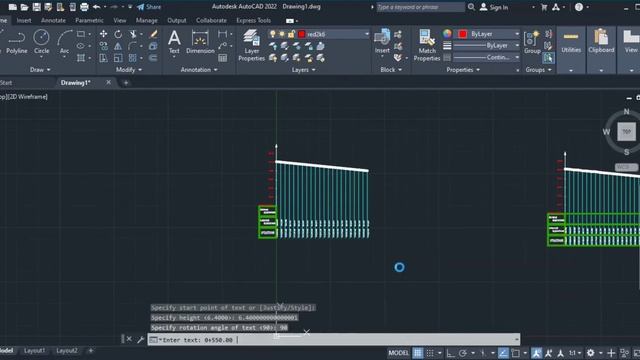Click the Mirror tool in Modify panel
This screenshot has height=360, width=640.
pyautogui.click(x=118, y=46)
